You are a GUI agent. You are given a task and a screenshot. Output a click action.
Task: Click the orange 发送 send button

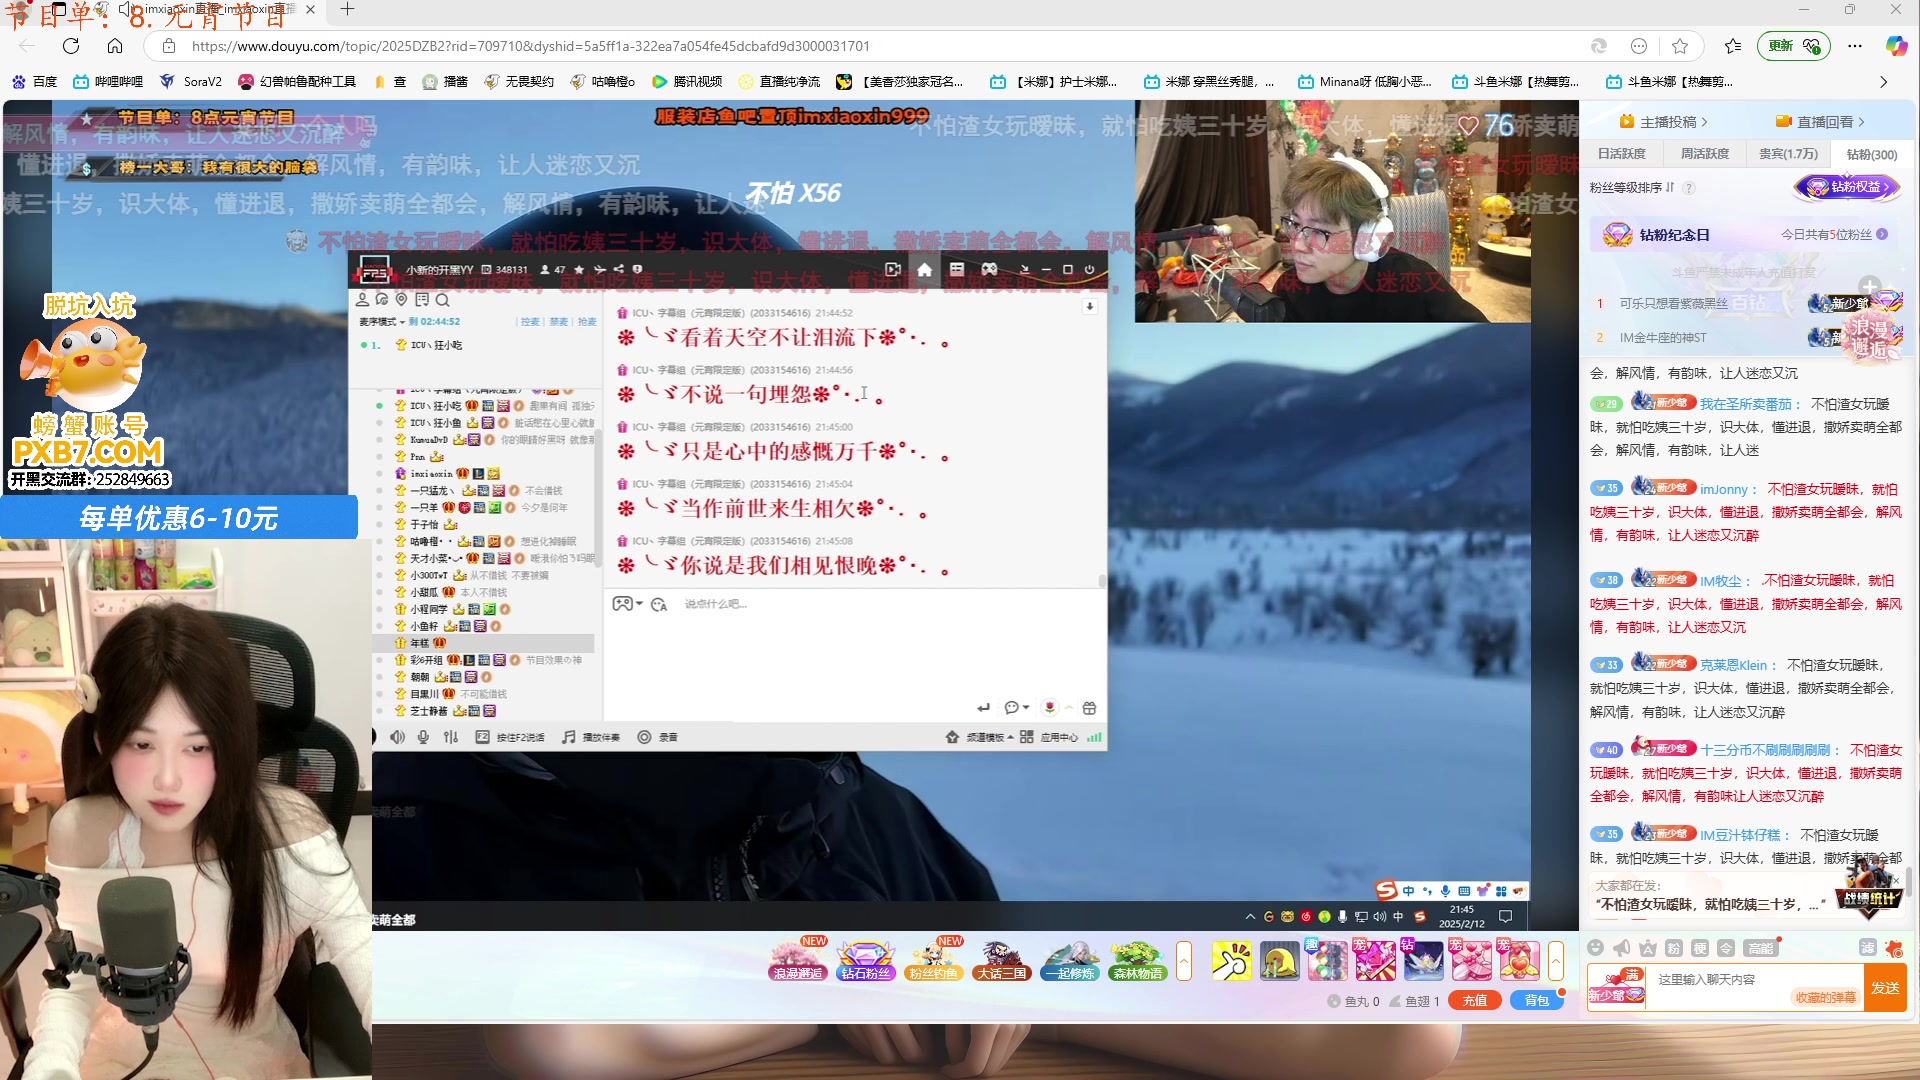(1886, 988)
